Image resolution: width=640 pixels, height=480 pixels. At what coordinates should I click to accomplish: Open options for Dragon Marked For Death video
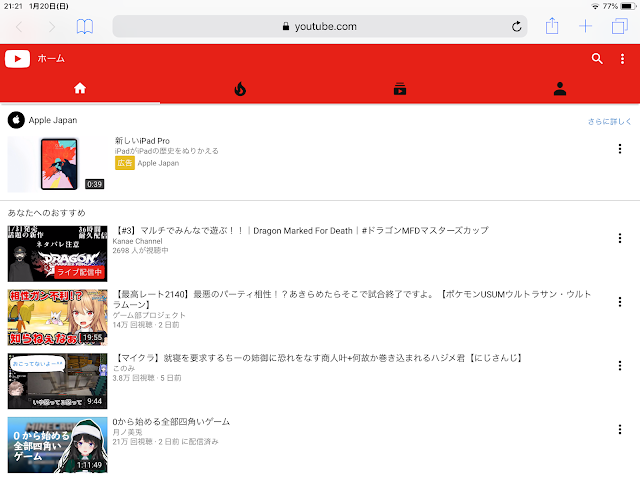click(620, 238)
